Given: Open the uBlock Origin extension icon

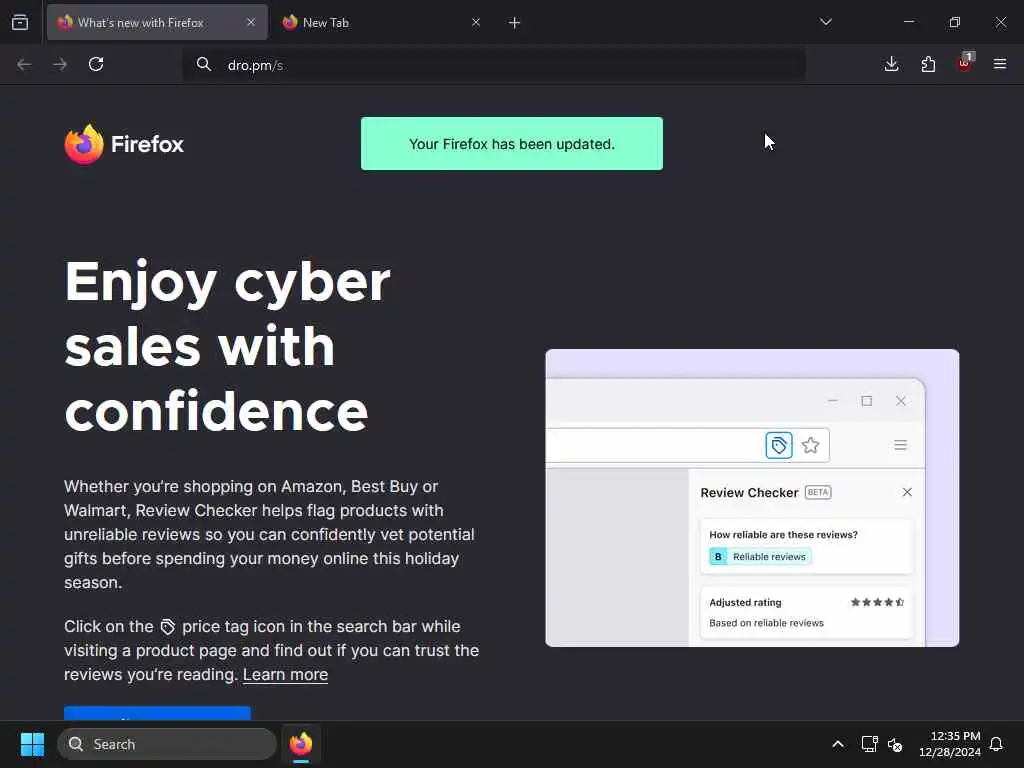Looking at the screenshot, I should pos(965,63).
